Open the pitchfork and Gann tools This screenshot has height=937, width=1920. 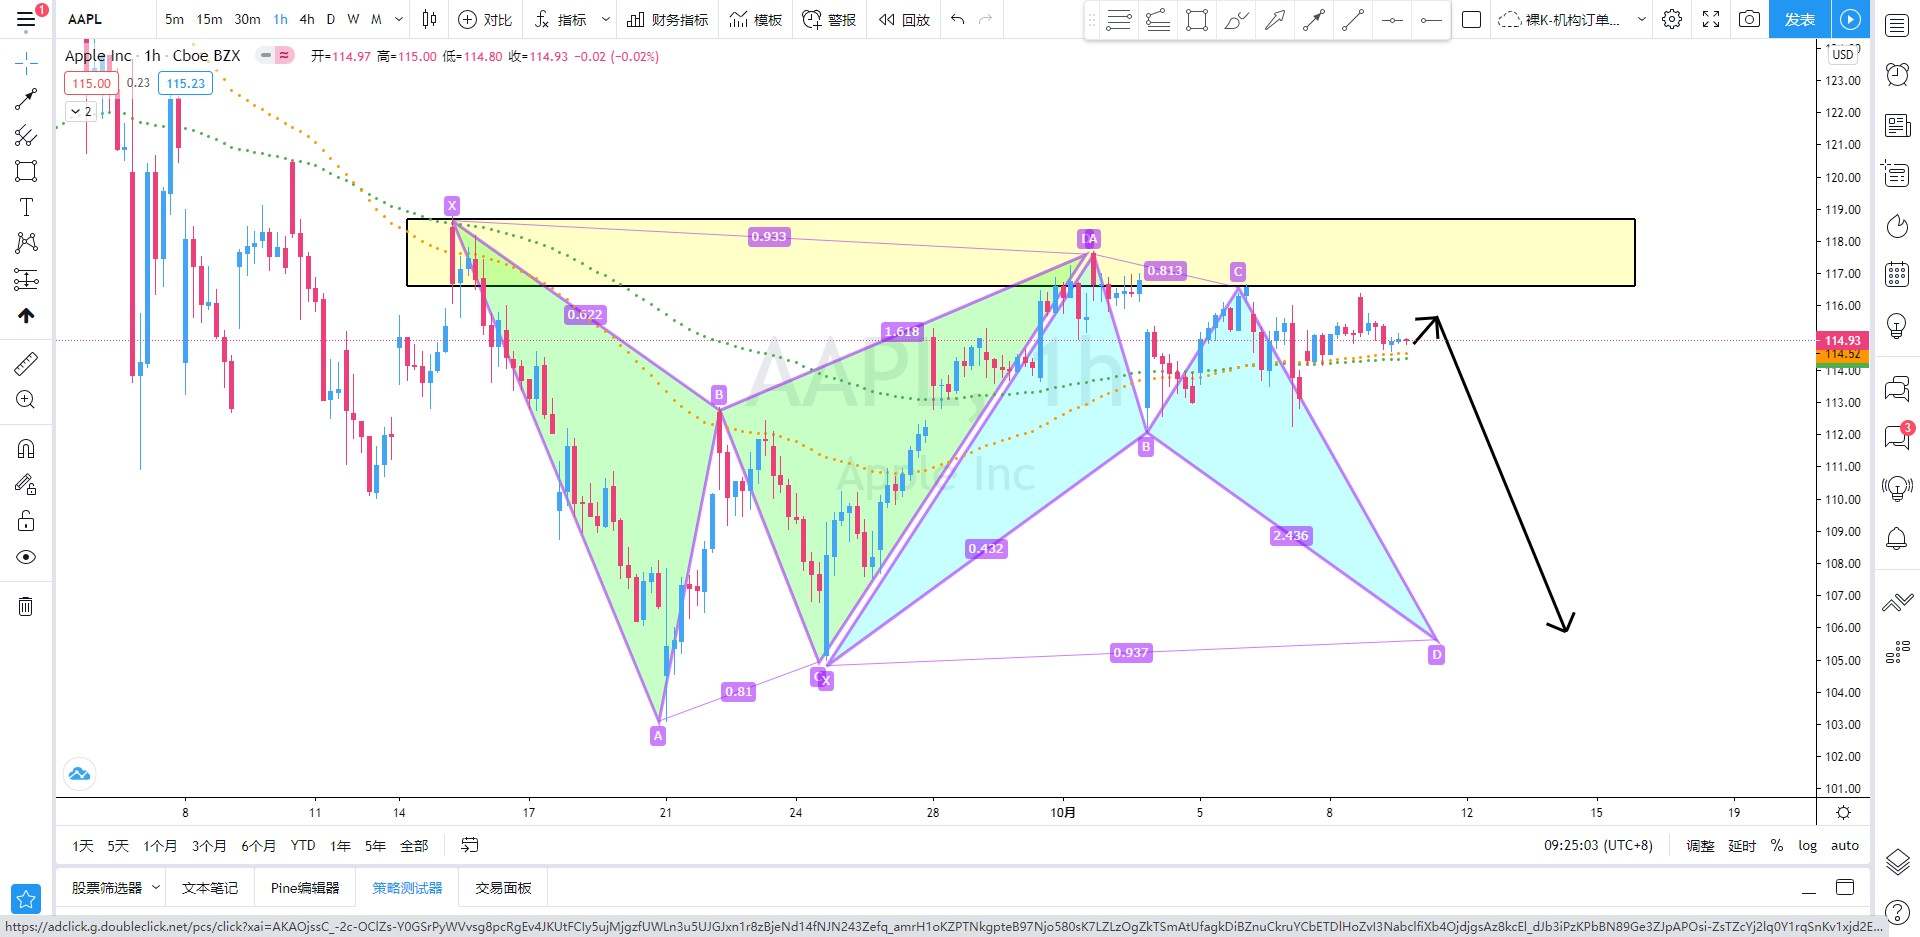pyautogui.click(x=26, y=135)
